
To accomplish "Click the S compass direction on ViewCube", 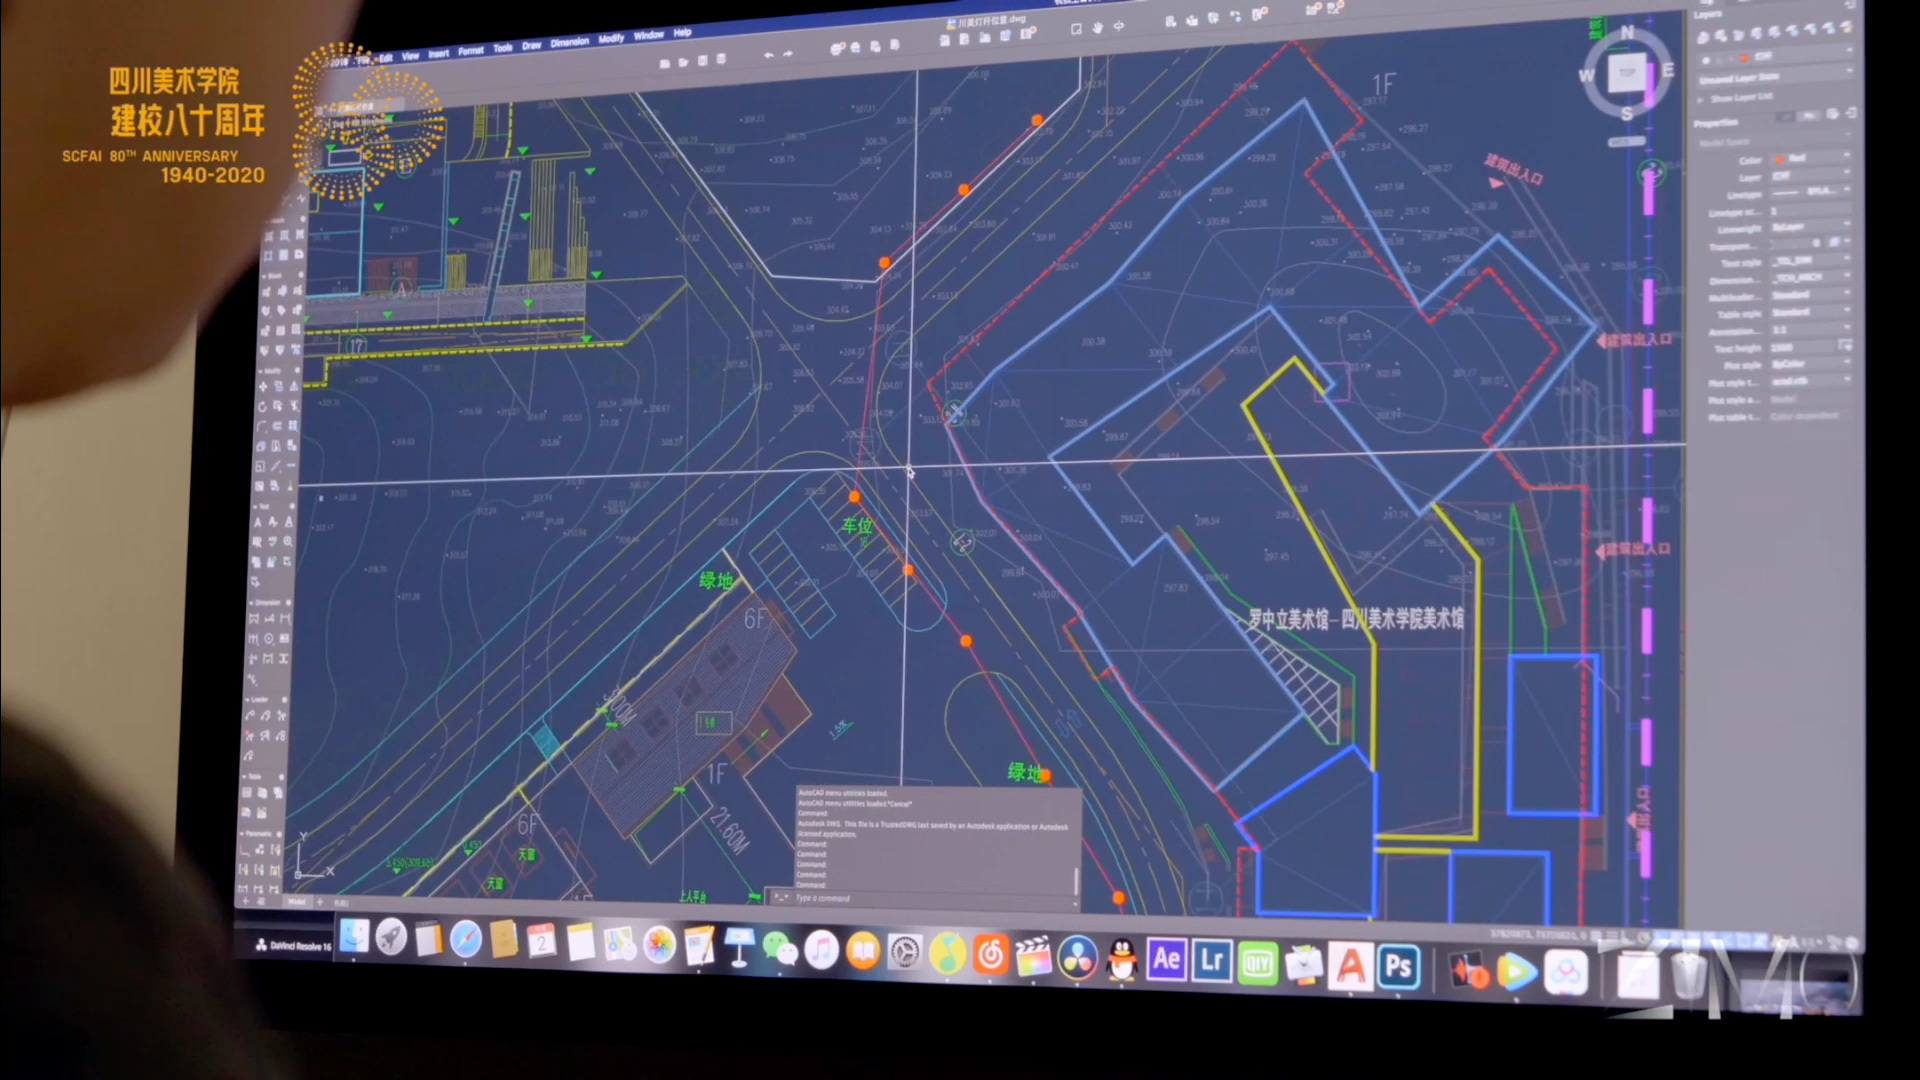I will [x=1627, y=114].
